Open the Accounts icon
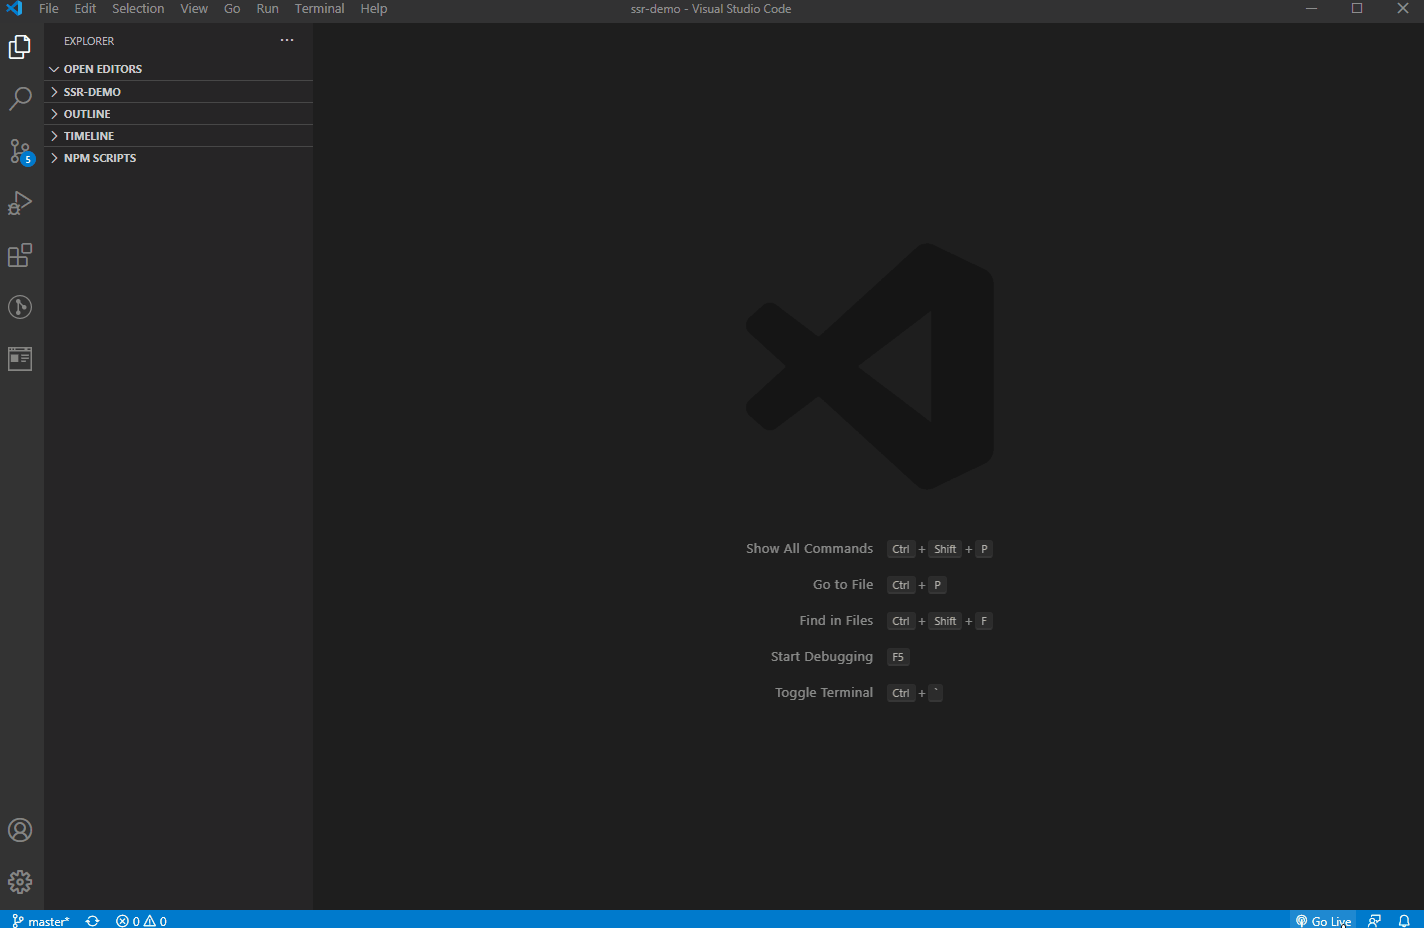1424x928 pixels. tap(20, 830)
